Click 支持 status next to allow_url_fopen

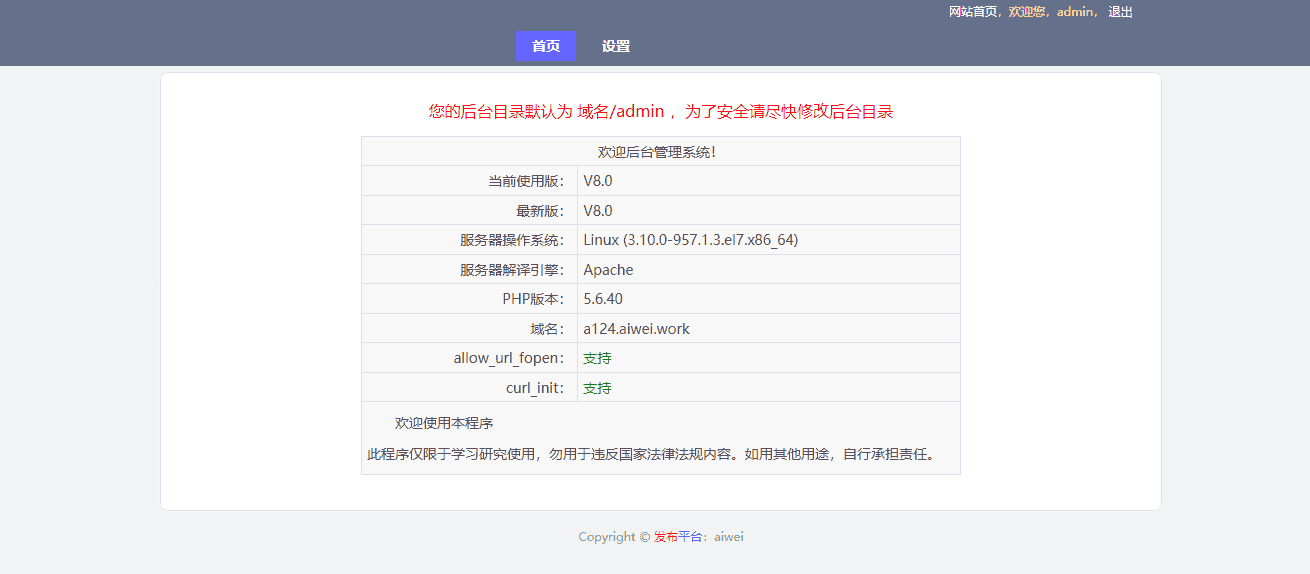[597, 358]
